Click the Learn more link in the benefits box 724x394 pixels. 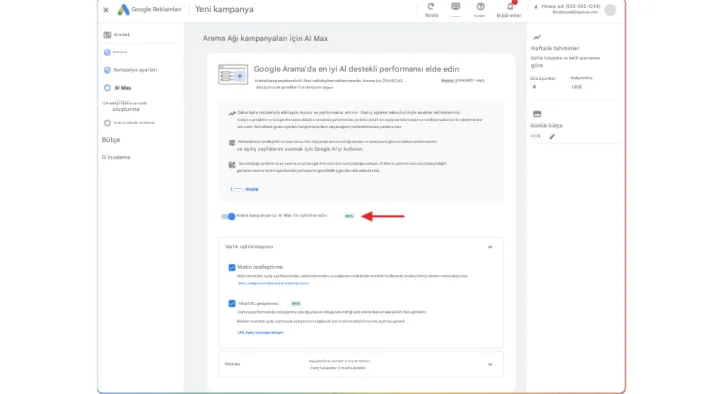(244, 189)
